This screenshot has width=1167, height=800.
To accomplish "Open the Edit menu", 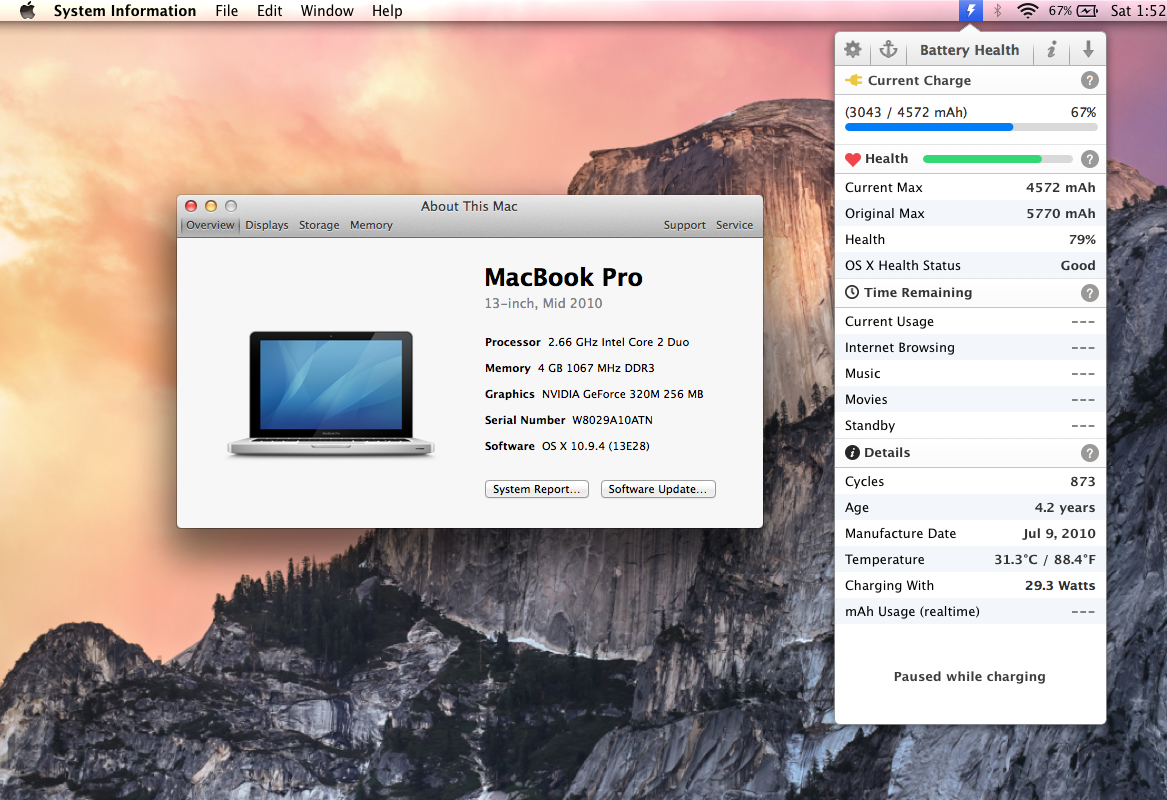I will tap(269, 10).
